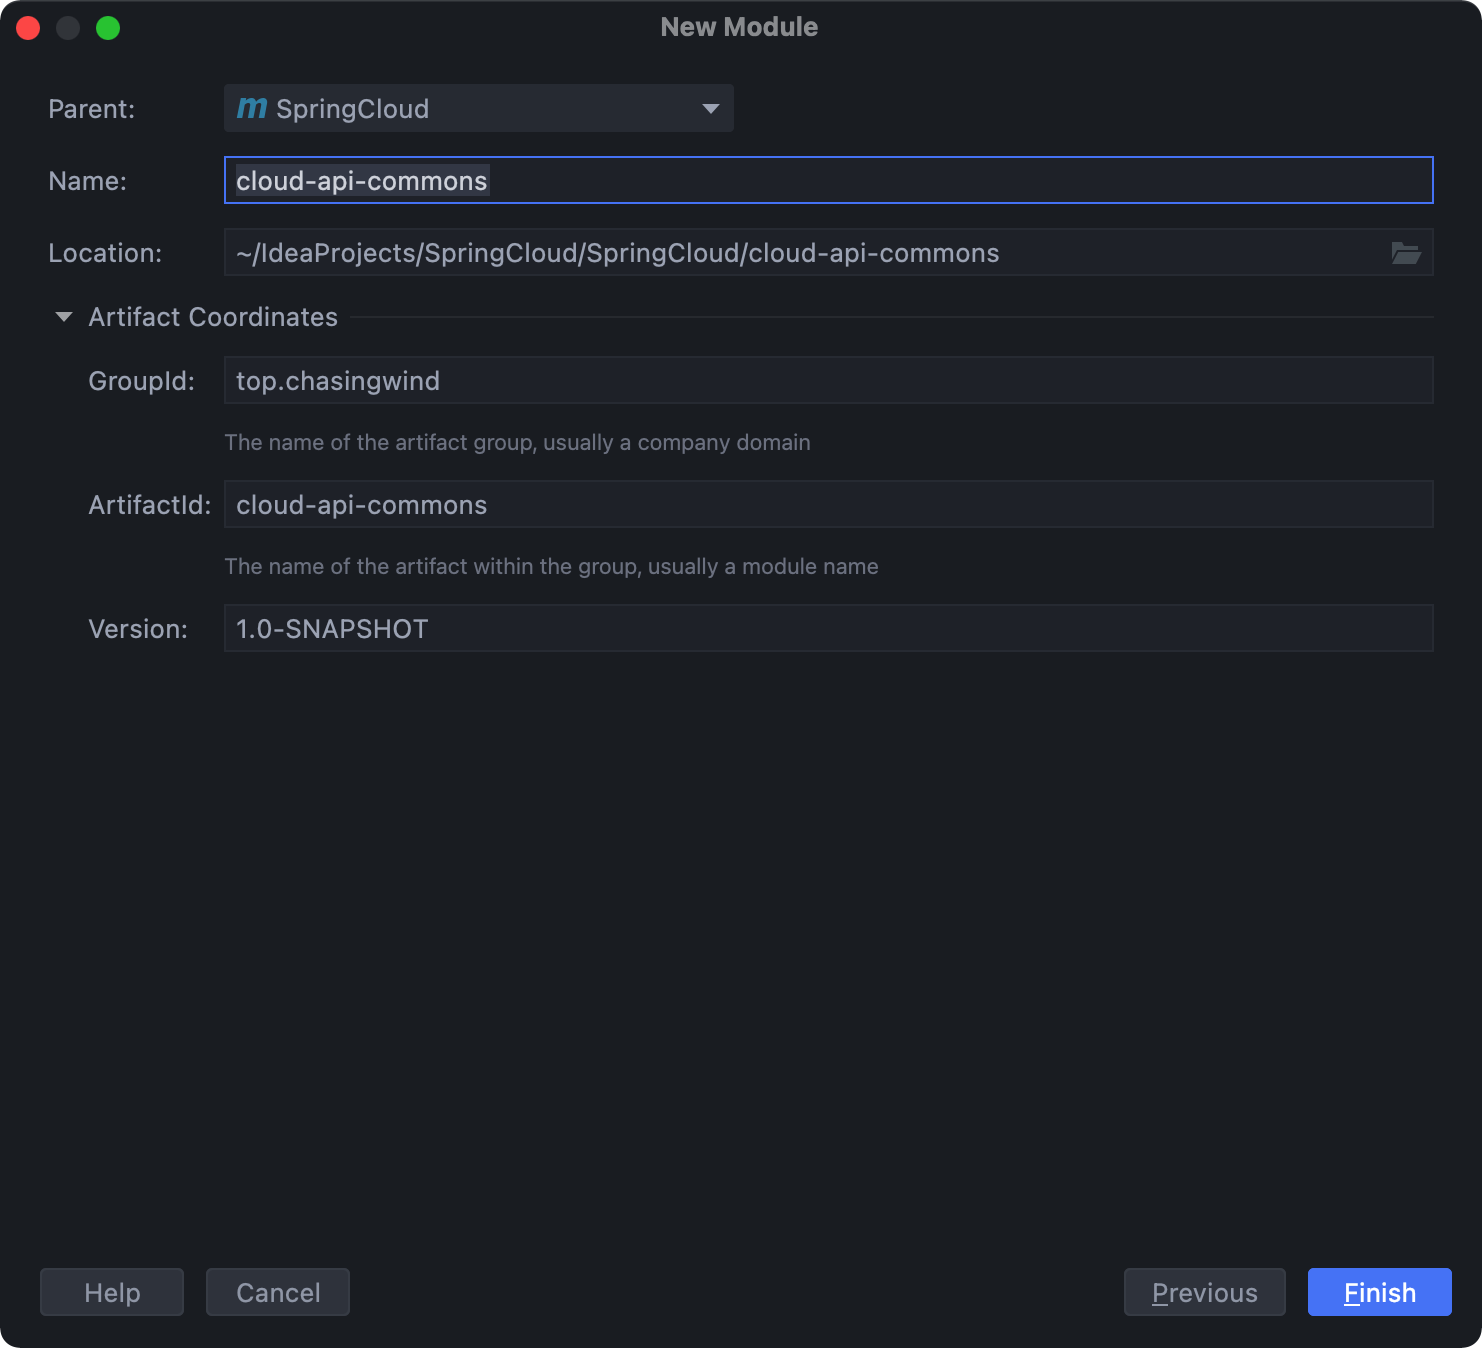The width and height of the screenshot is (1482, 1348).
Task: Place cursor in the ArtifactId field
Action: 828,505
